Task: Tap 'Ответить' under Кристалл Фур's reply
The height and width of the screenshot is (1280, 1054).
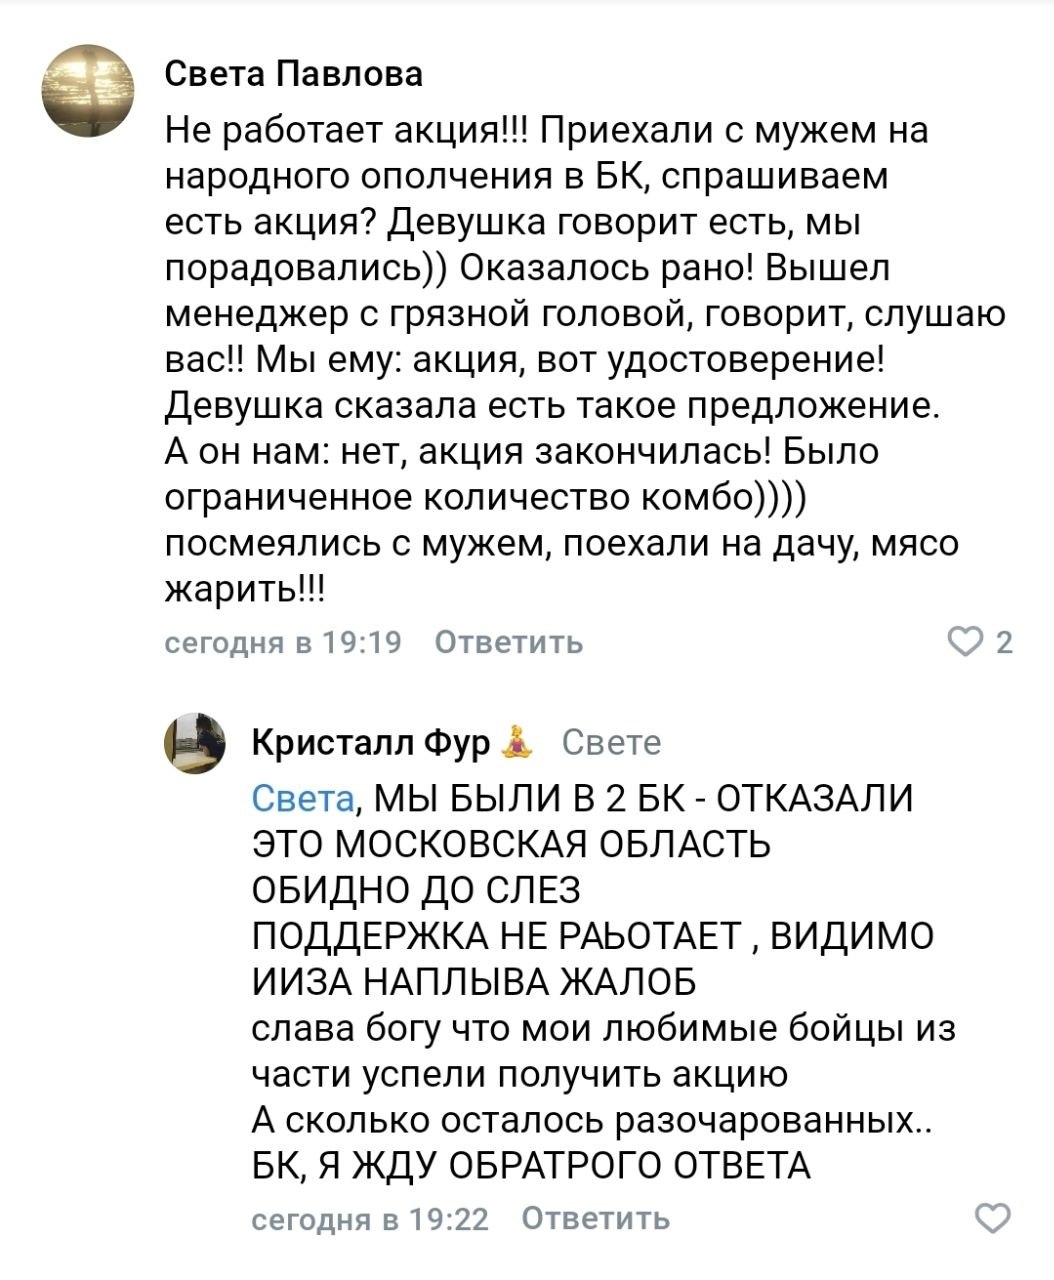Action: click(x=597, y=1219)
